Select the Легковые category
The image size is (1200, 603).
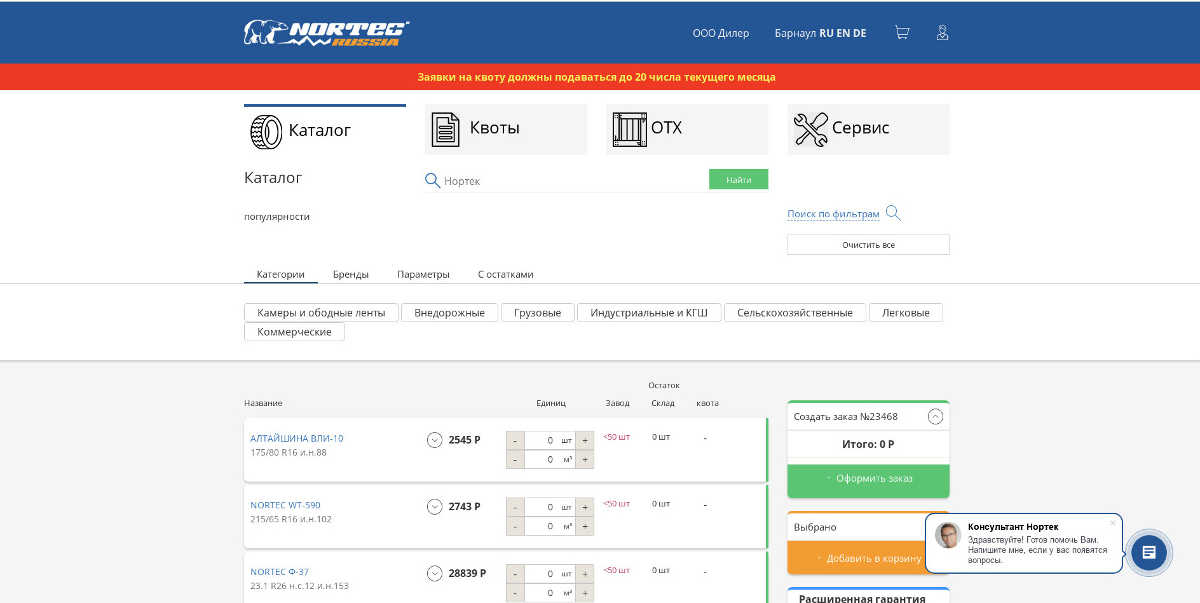tap(906, 313)
